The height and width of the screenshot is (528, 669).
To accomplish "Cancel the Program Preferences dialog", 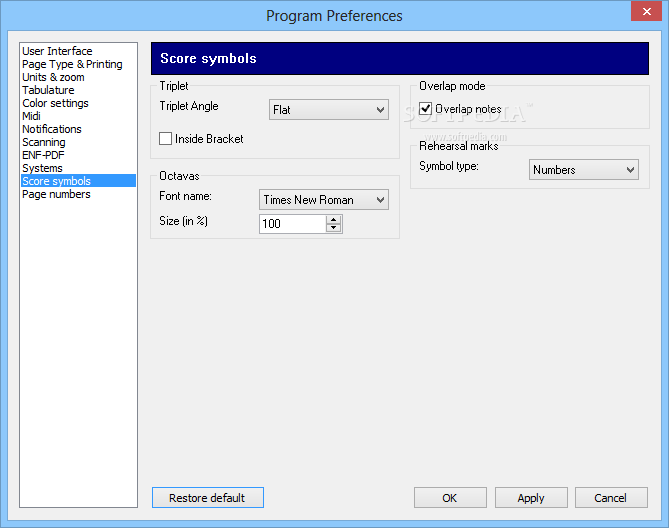I will coord(611,498).
